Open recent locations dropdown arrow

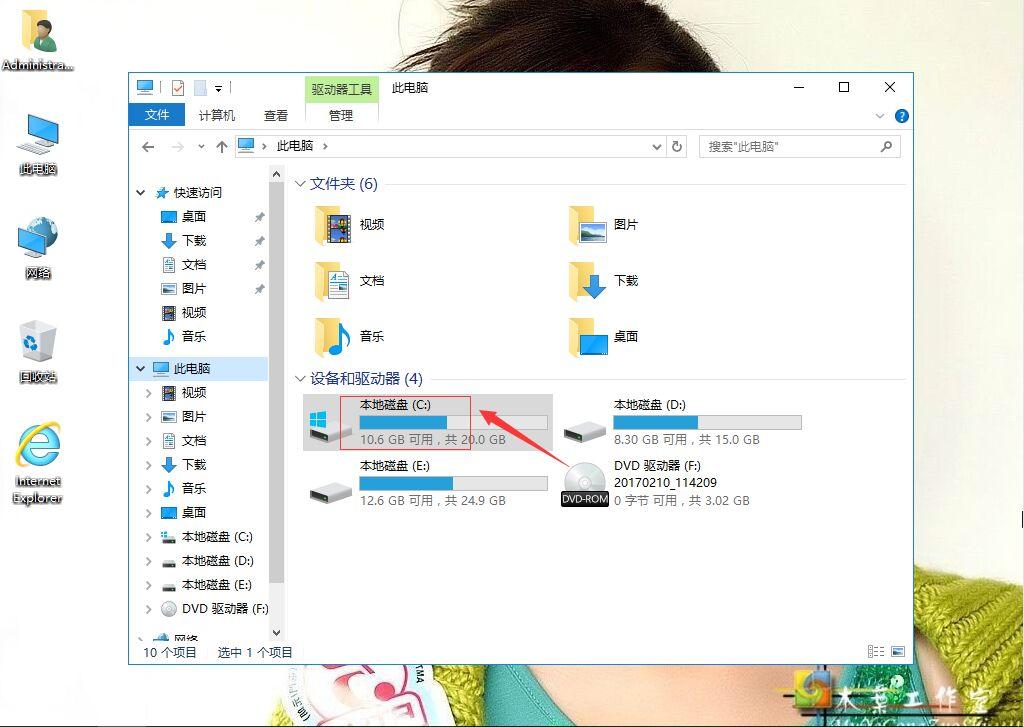point(201,147)
